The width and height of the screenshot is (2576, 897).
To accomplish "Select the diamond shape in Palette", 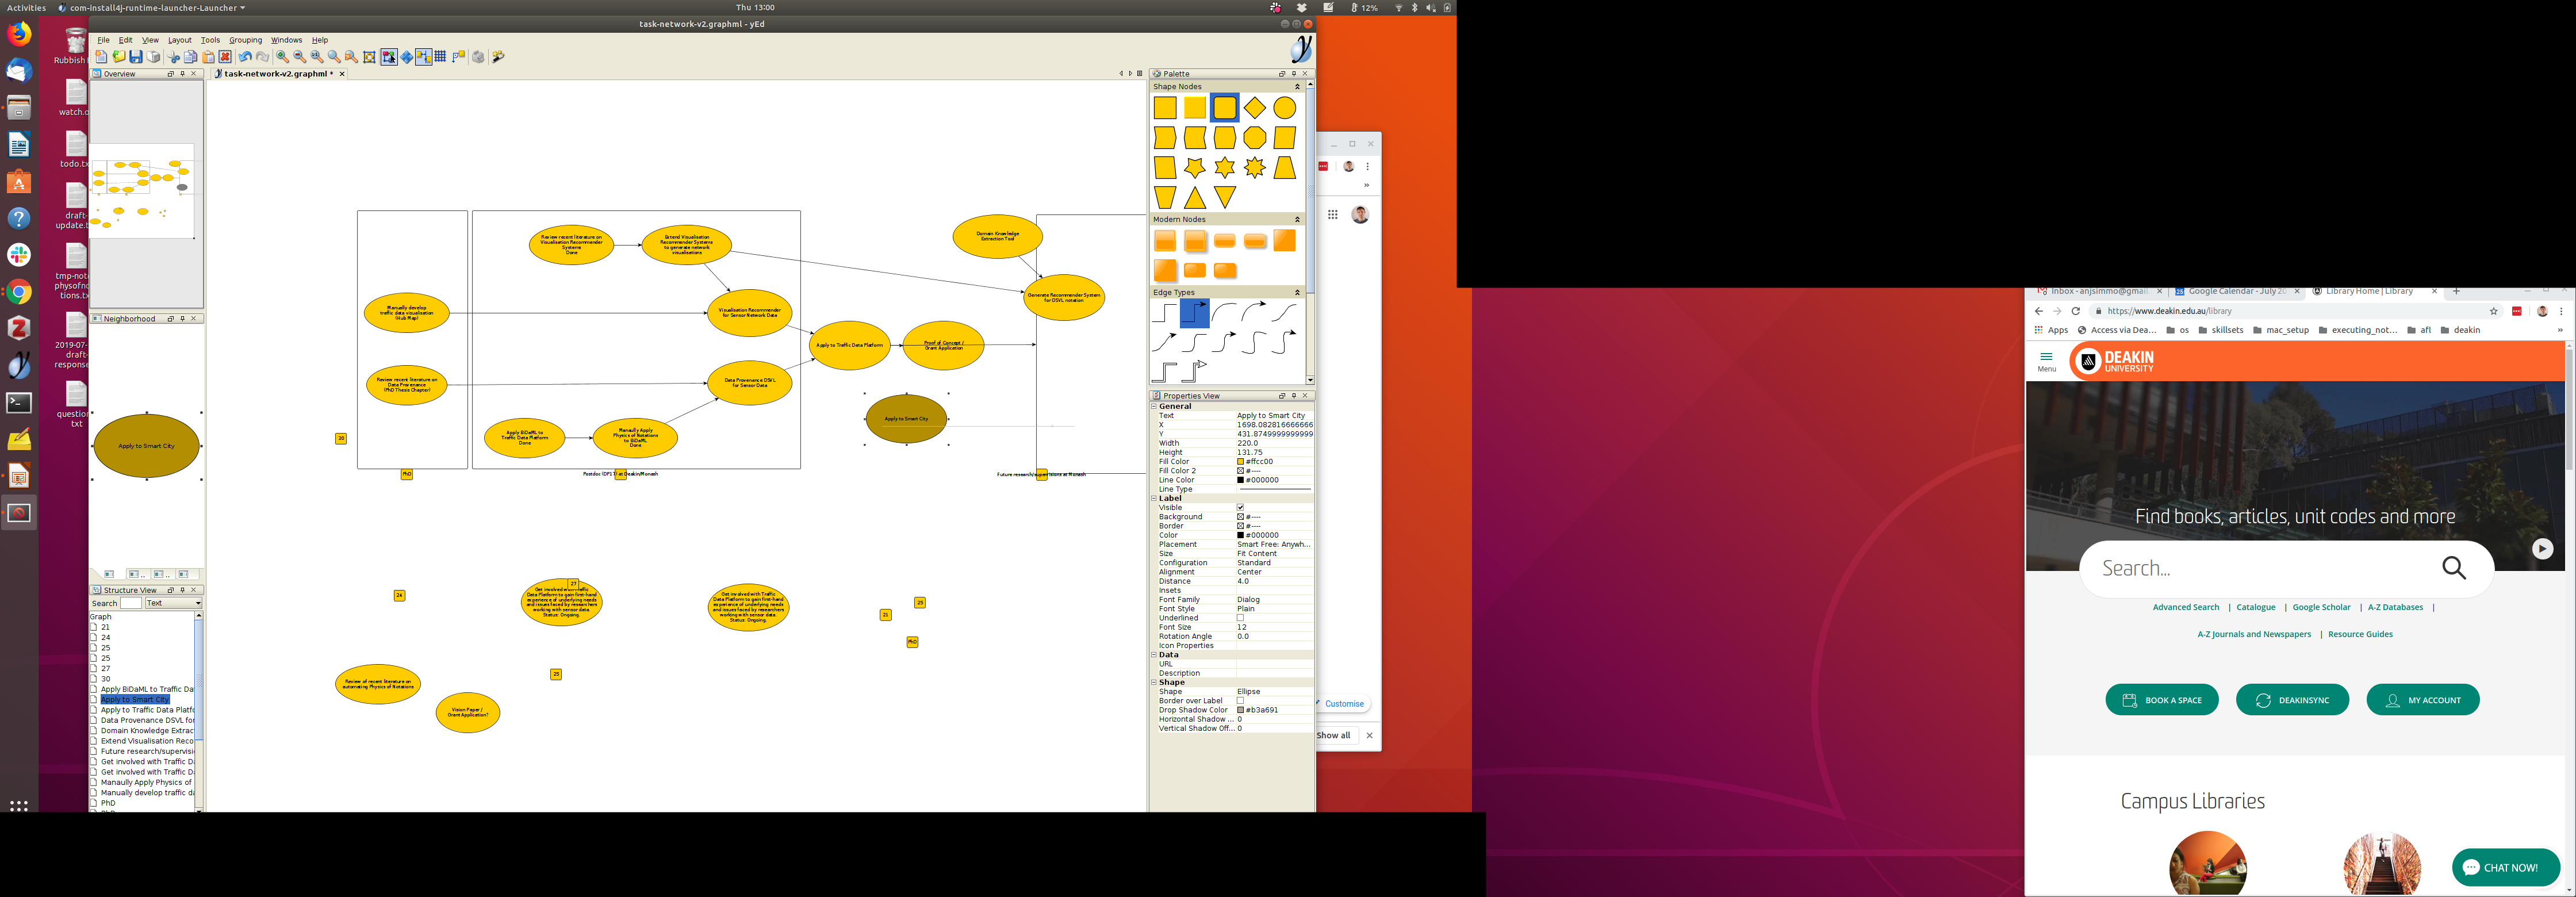I will [1254, 108].
